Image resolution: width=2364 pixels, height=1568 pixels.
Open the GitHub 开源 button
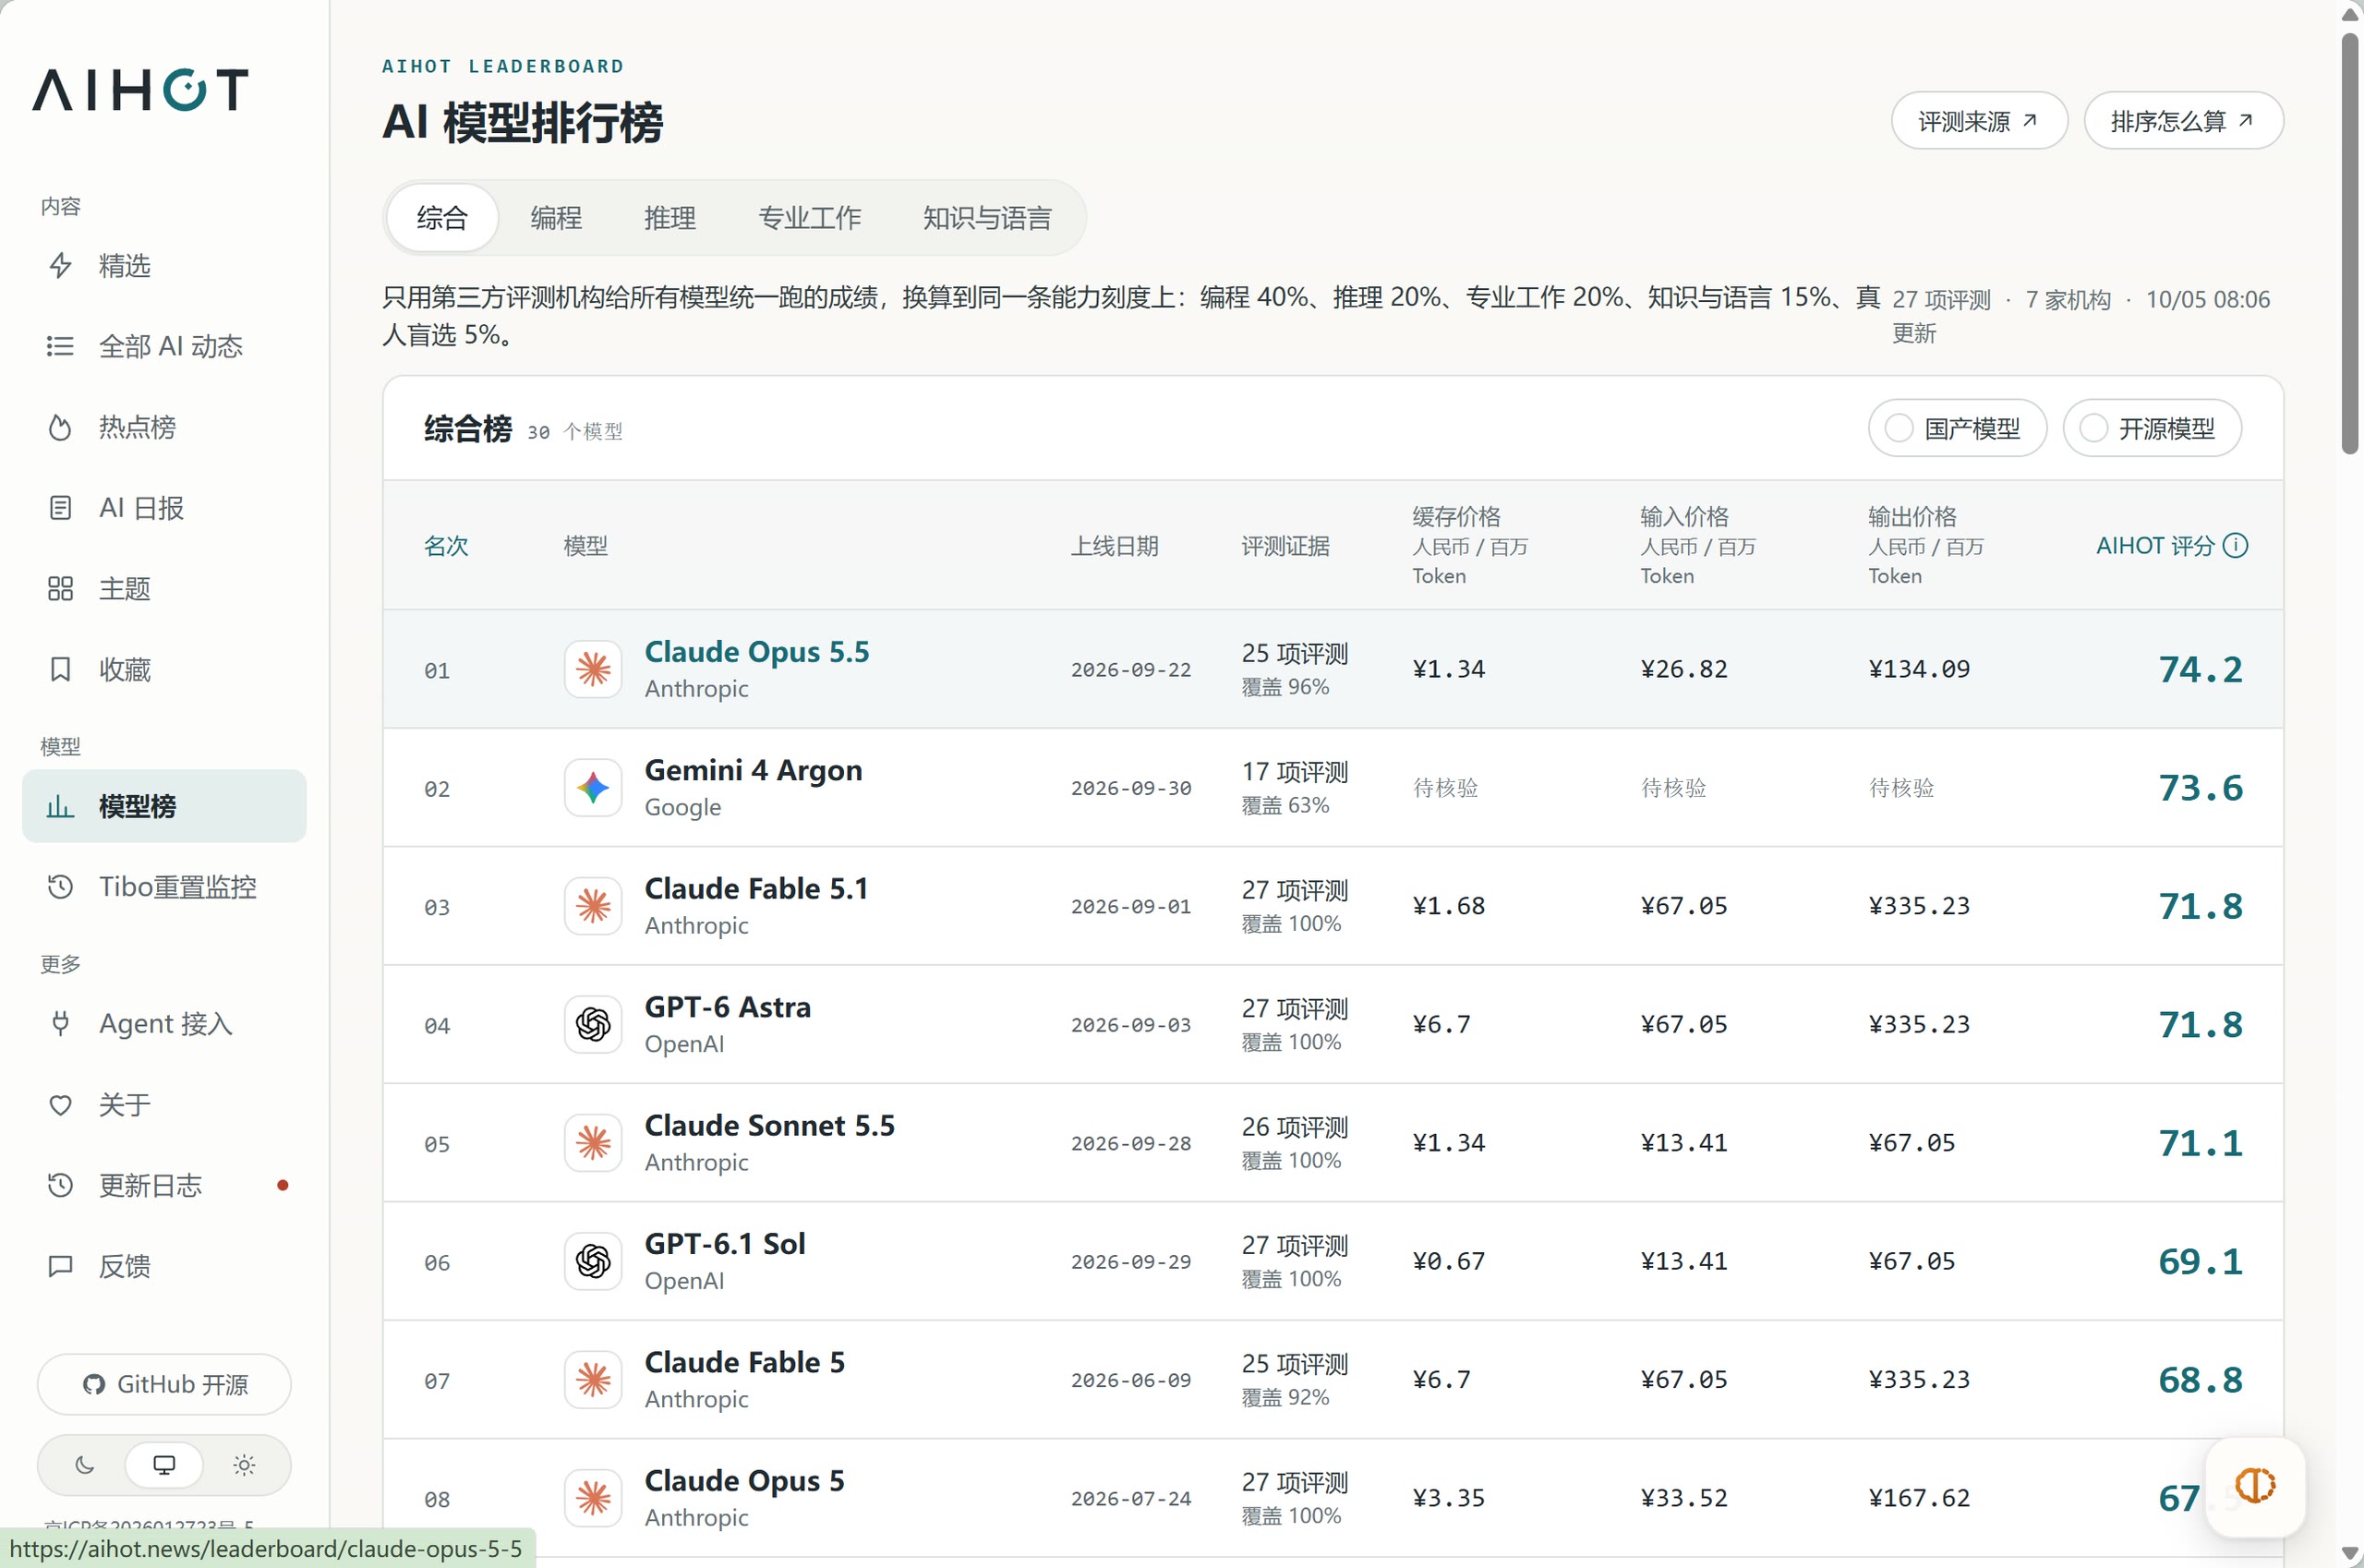(x=164, y=1384)
